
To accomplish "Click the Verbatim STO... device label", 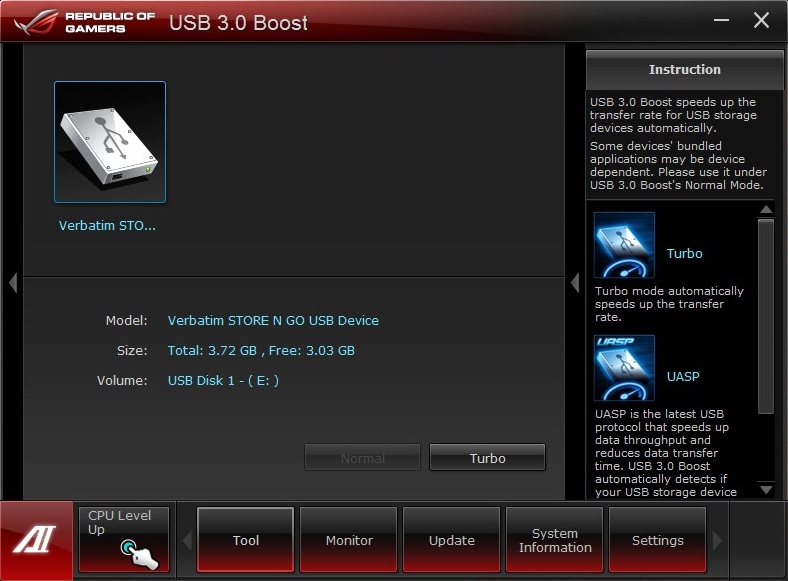I will tap(107, 226).
